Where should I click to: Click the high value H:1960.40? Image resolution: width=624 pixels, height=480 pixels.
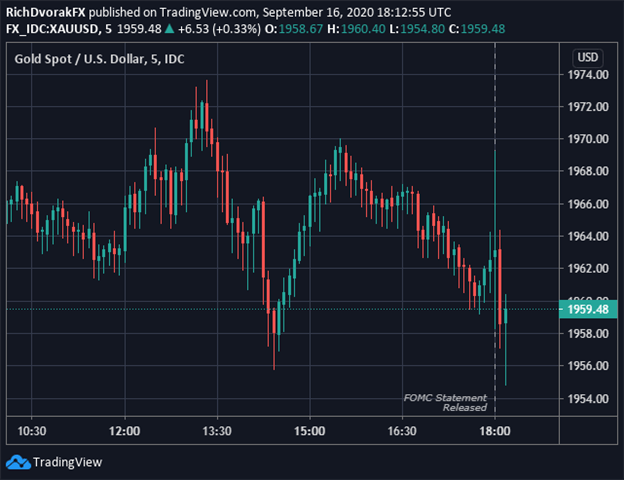(x=356, y=29)
